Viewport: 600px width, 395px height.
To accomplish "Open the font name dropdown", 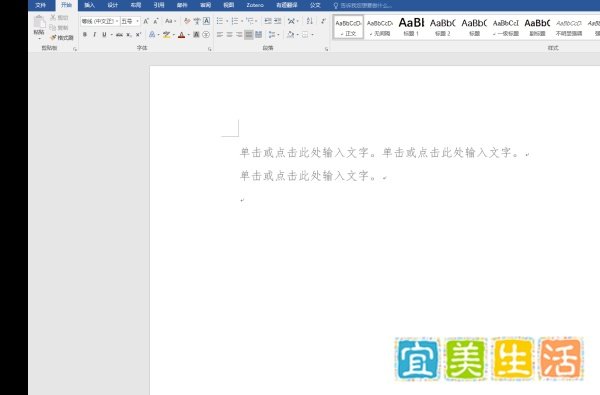I will [x=117, y=21].
